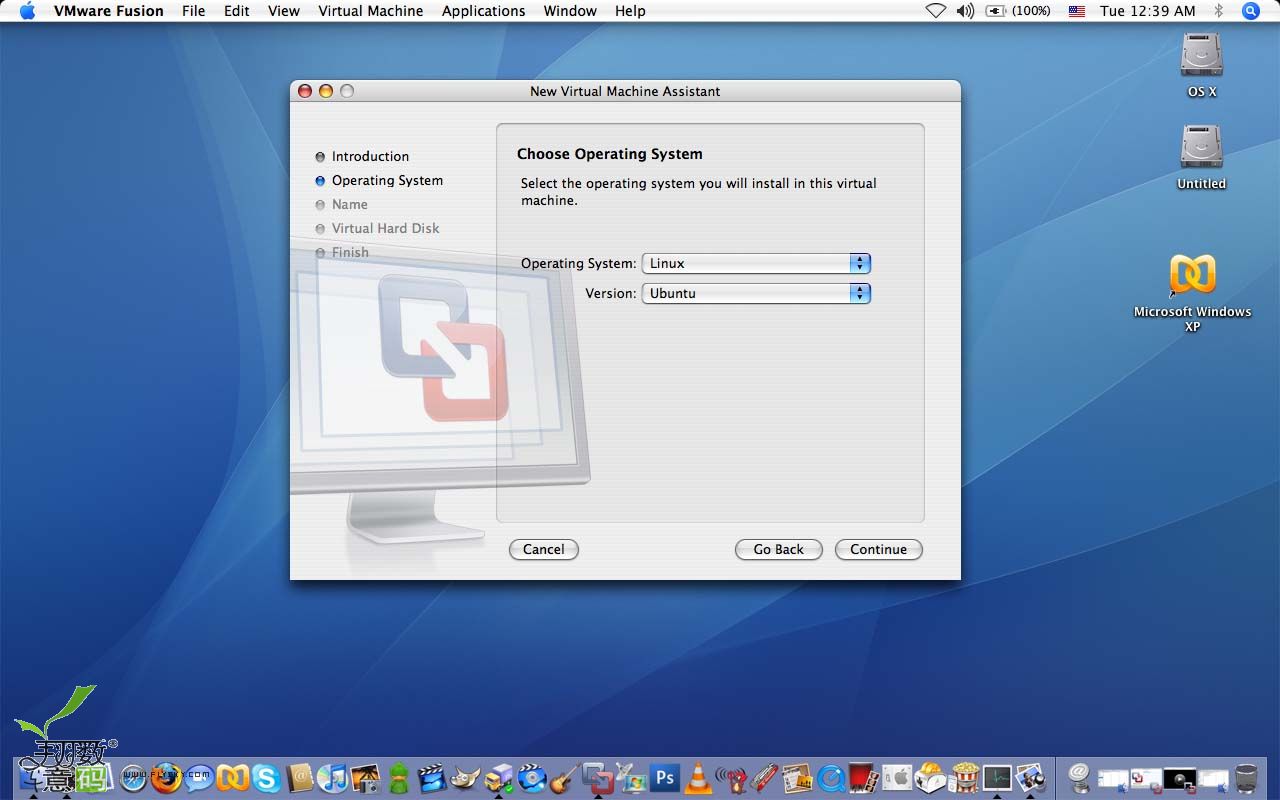The width and height of the screenshot is (1280, 800).
Task: Open Spotlight search in the menu bar
Action: point(1250,11)
